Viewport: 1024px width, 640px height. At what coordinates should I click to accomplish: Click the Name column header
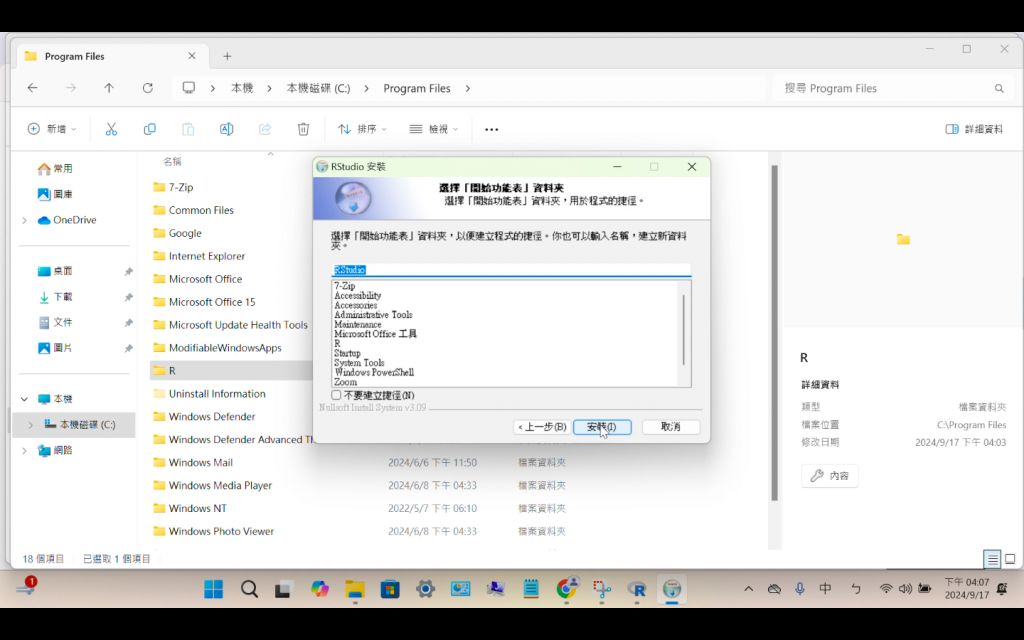tap(172, 161)
